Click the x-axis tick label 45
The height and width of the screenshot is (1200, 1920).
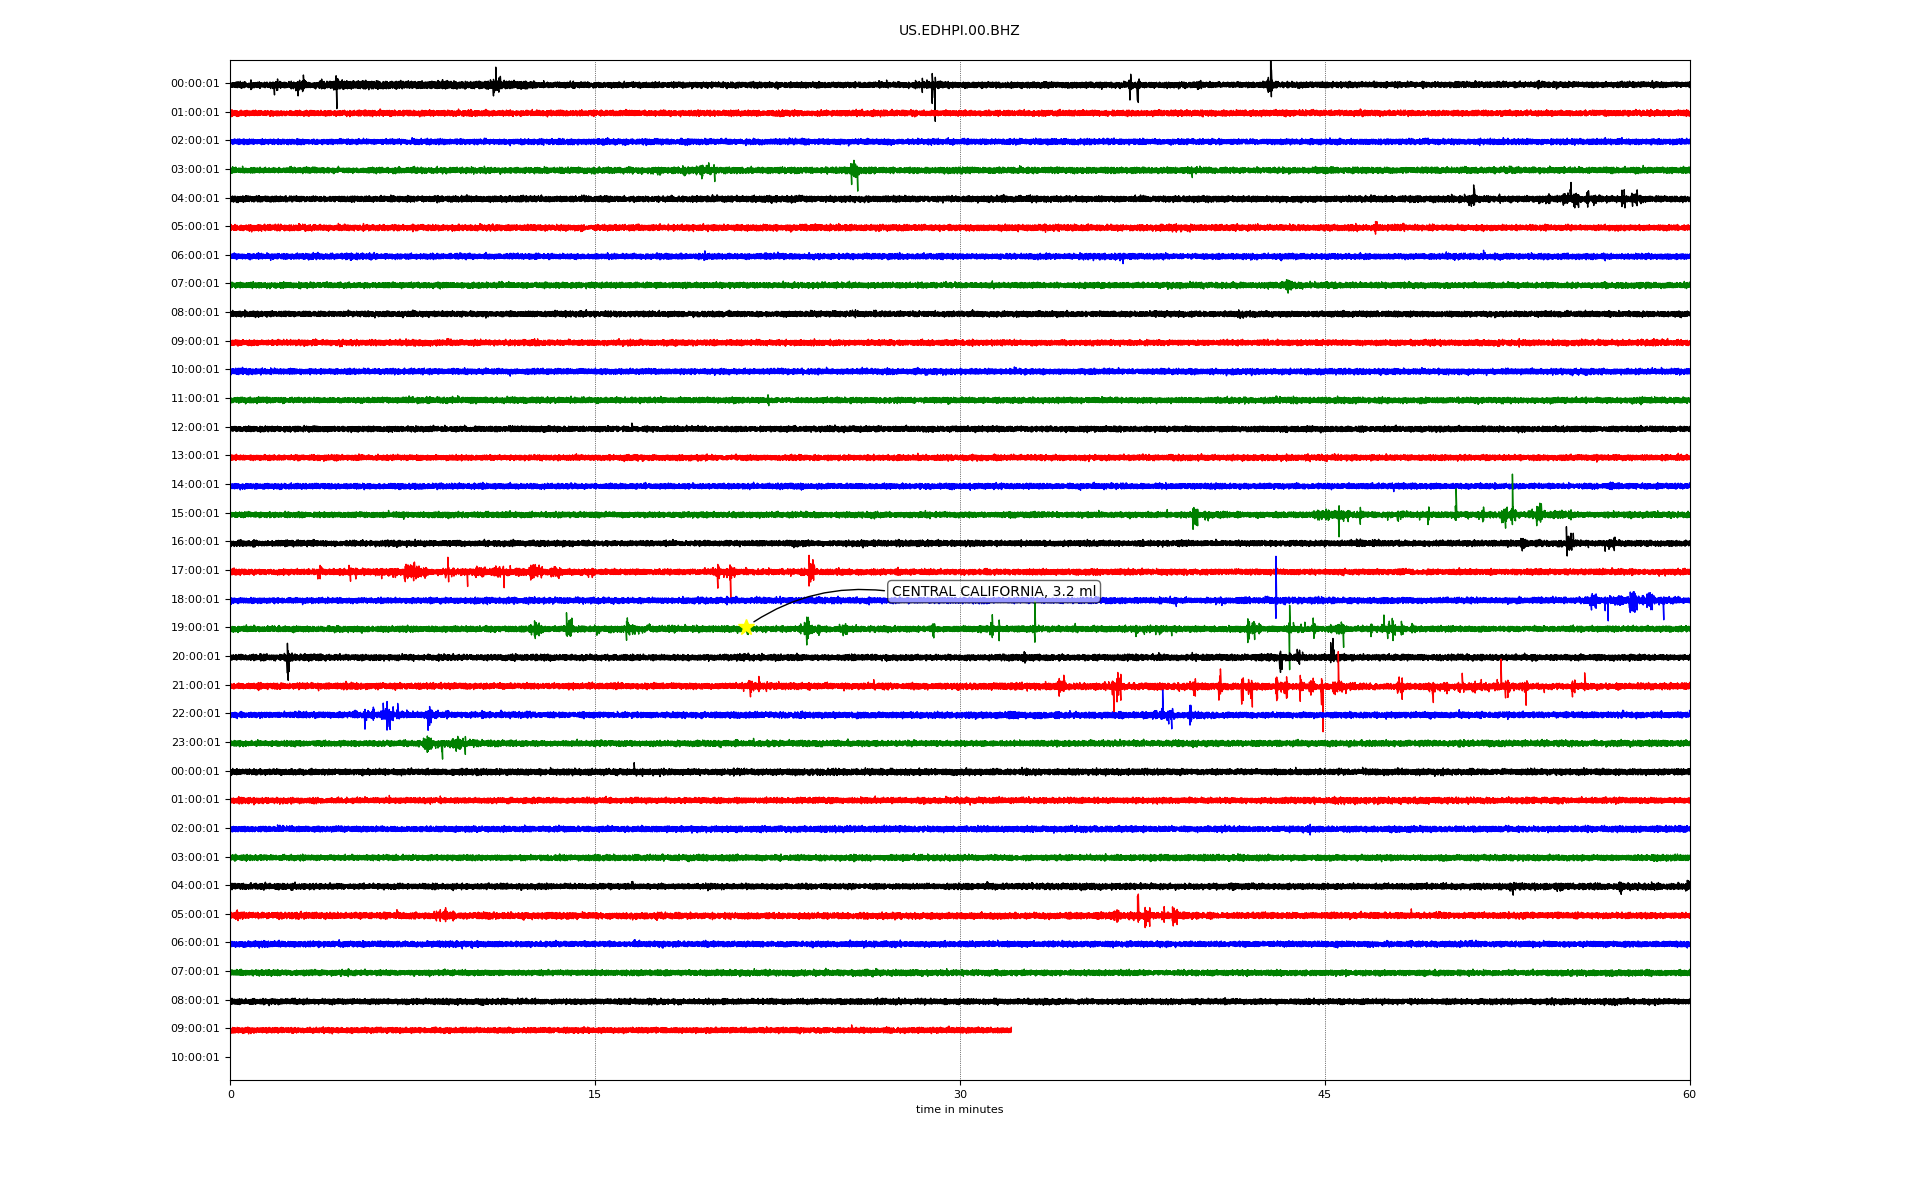pyautogui.click(x=1325, y=1094)
